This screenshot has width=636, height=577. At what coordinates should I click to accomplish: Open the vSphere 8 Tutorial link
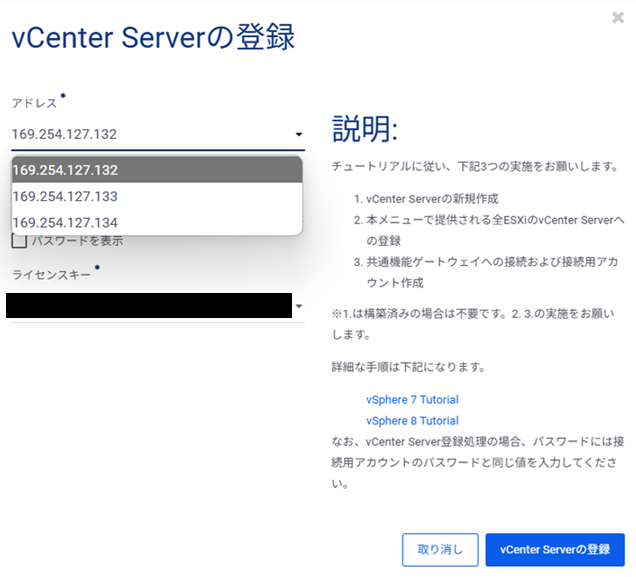pyautogui.click(x=412, y=421)
